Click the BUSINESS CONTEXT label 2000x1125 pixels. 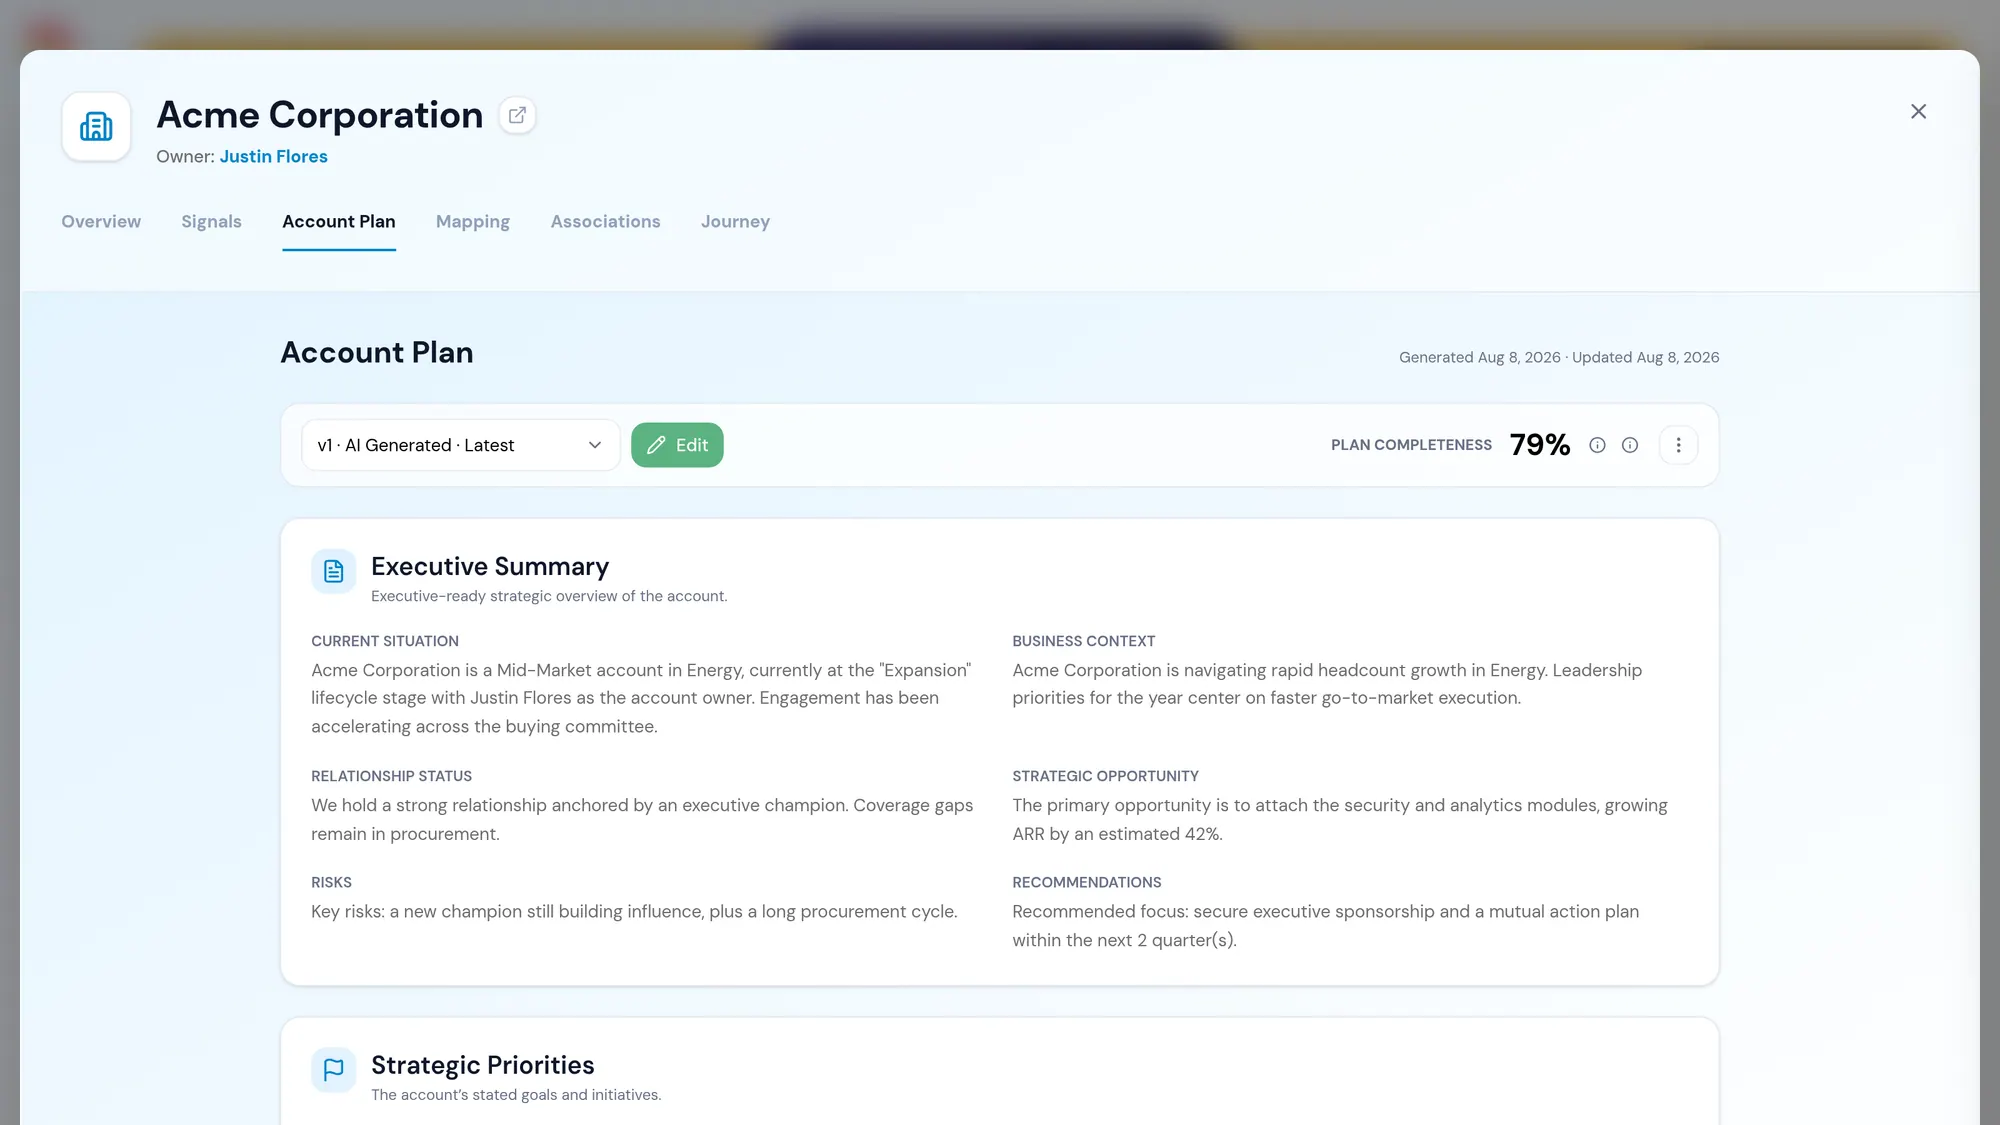1083,641
